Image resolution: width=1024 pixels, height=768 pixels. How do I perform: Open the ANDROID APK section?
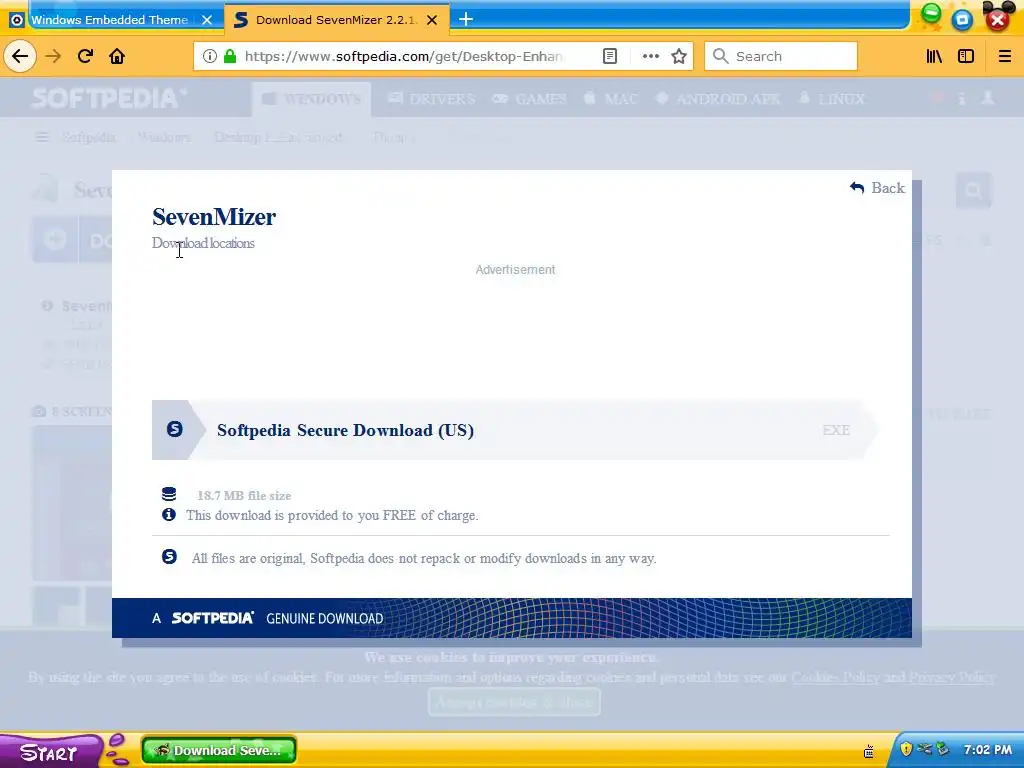point(718,99)
